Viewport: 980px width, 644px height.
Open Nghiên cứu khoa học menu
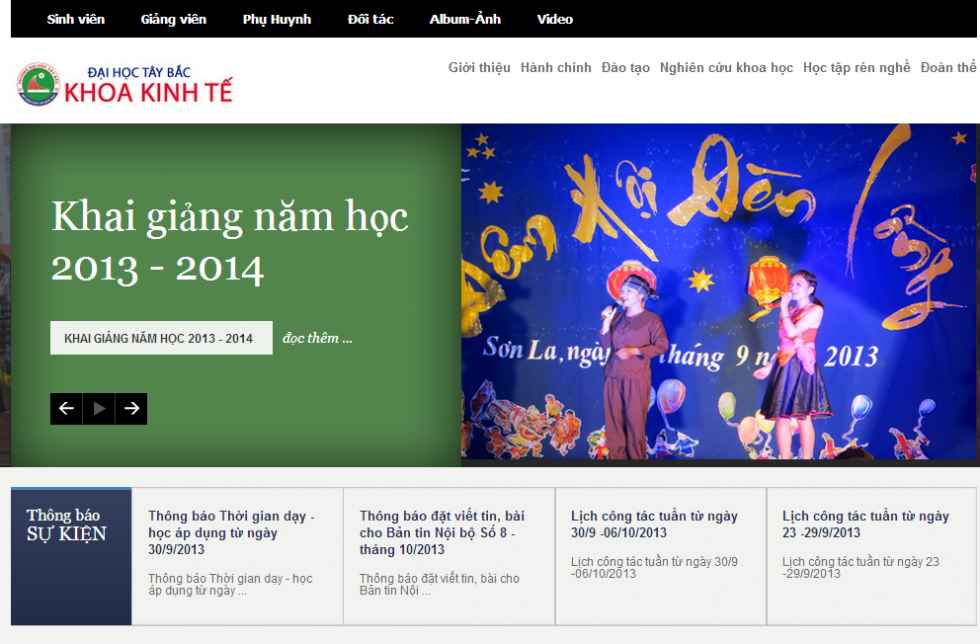pos(726,68)
